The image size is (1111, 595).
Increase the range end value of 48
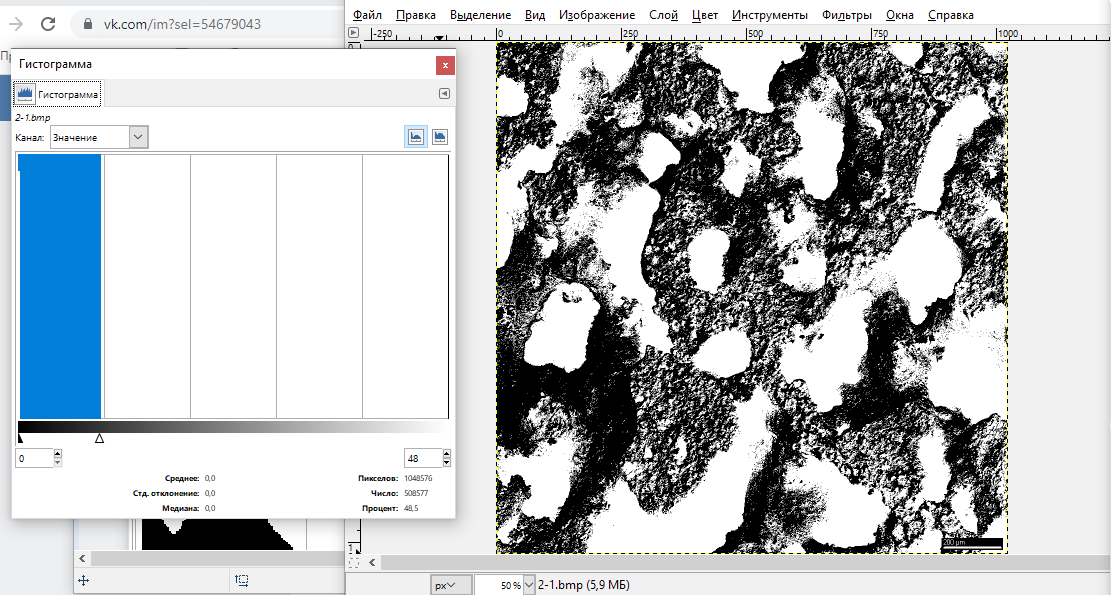click(447, 454)
